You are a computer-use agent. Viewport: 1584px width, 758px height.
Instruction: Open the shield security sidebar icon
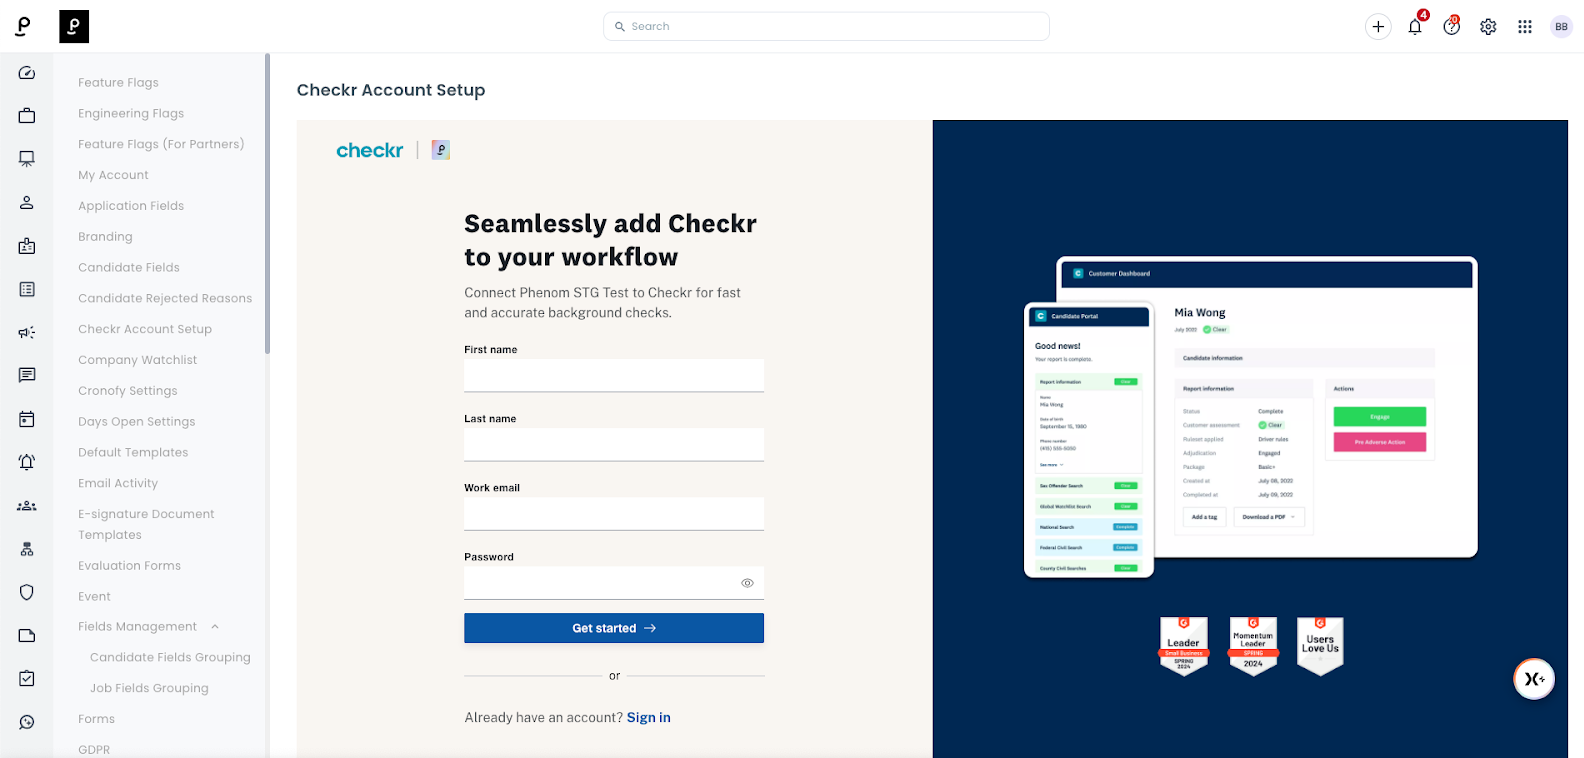point(27,592)
